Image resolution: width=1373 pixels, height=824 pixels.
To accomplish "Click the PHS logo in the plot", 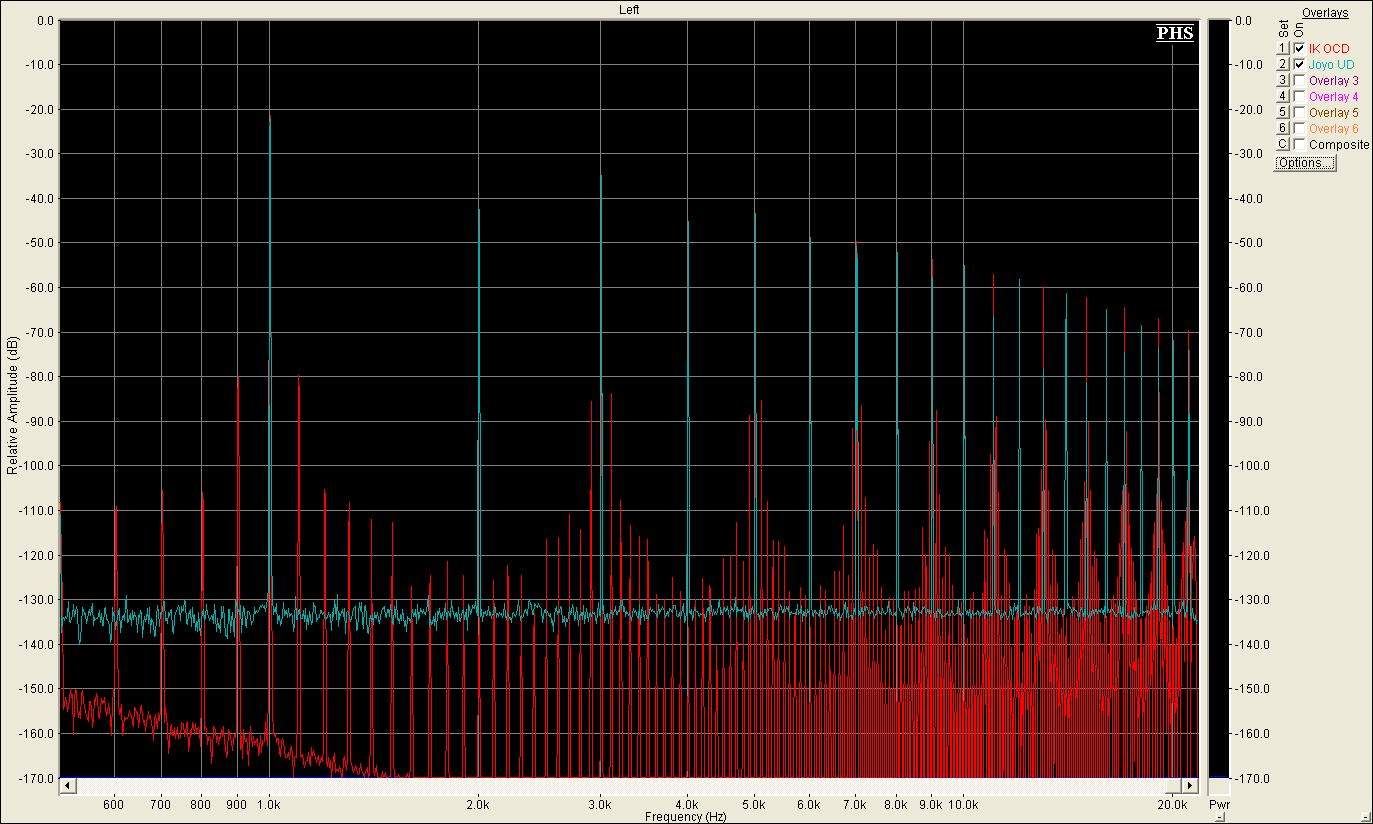I will point(1174,33).
